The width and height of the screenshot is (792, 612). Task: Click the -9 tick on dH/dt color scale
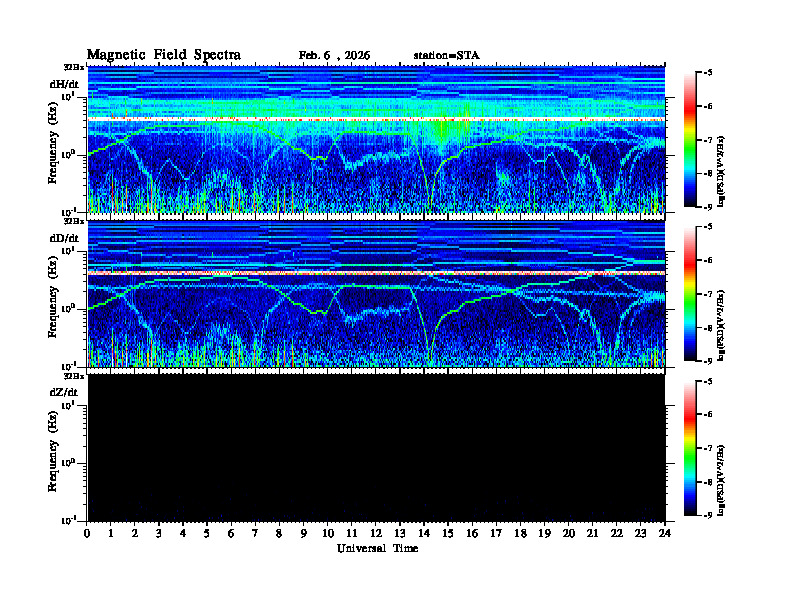coord(708,207)
